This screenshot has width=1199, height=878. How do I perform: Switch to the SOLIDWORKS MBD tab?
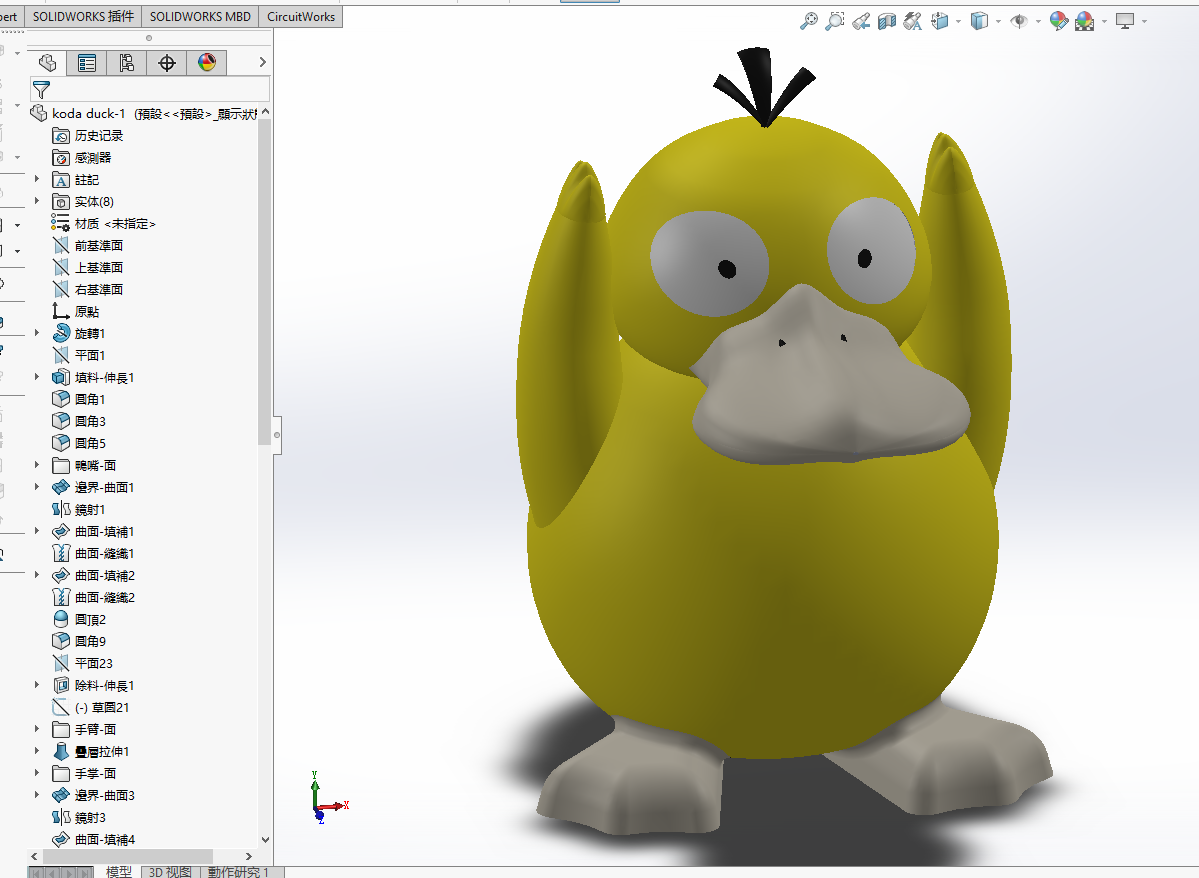[200, 17]
